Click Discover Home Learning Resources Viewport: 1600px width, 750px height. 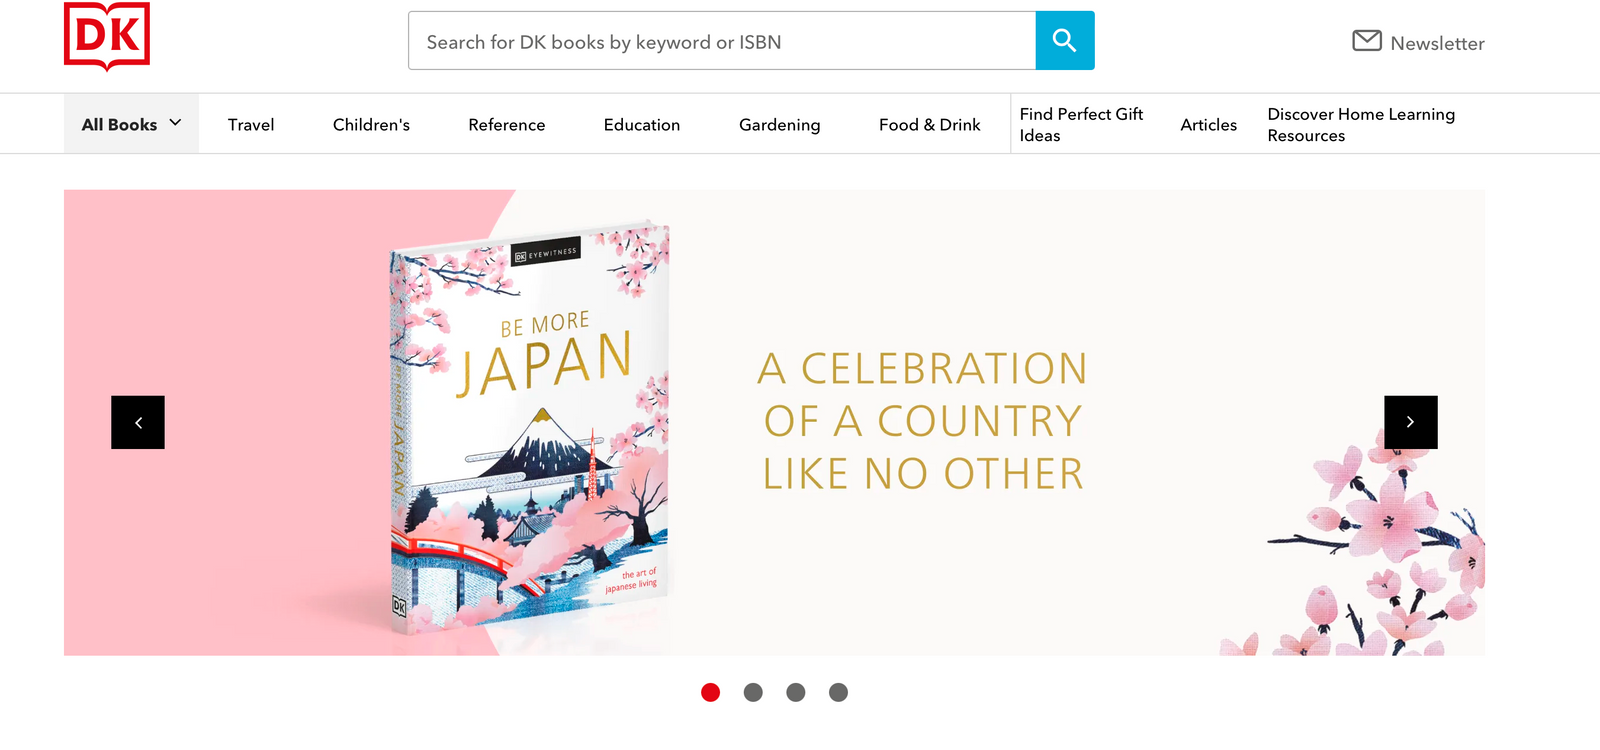[1361, 124]
